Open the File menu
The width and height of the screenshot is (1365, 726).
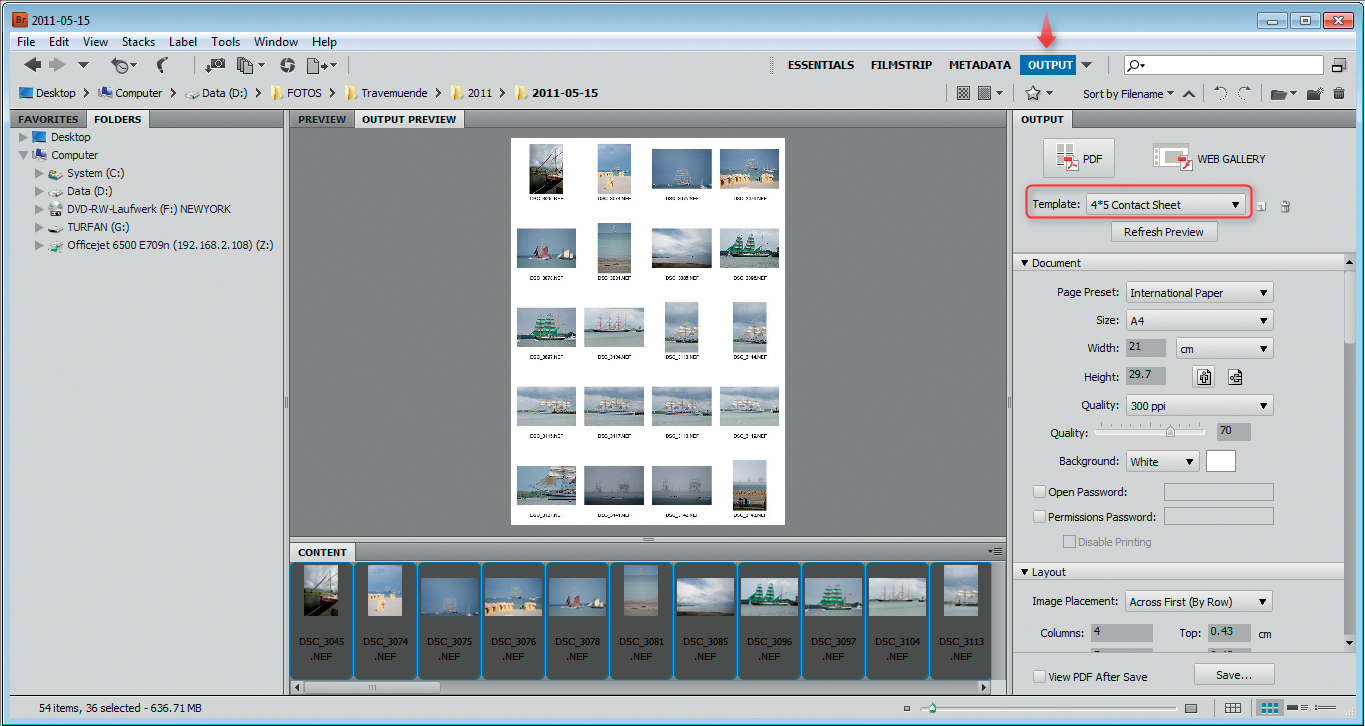click(26, 42)
